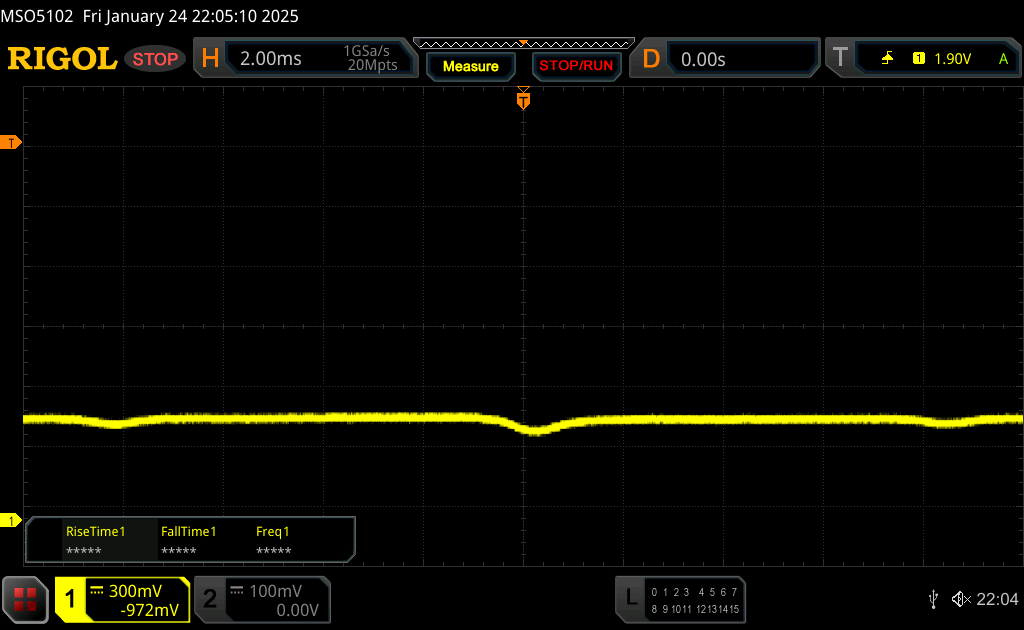
Task: Click the RIGOL logo
Action: (x=62, y=59)
